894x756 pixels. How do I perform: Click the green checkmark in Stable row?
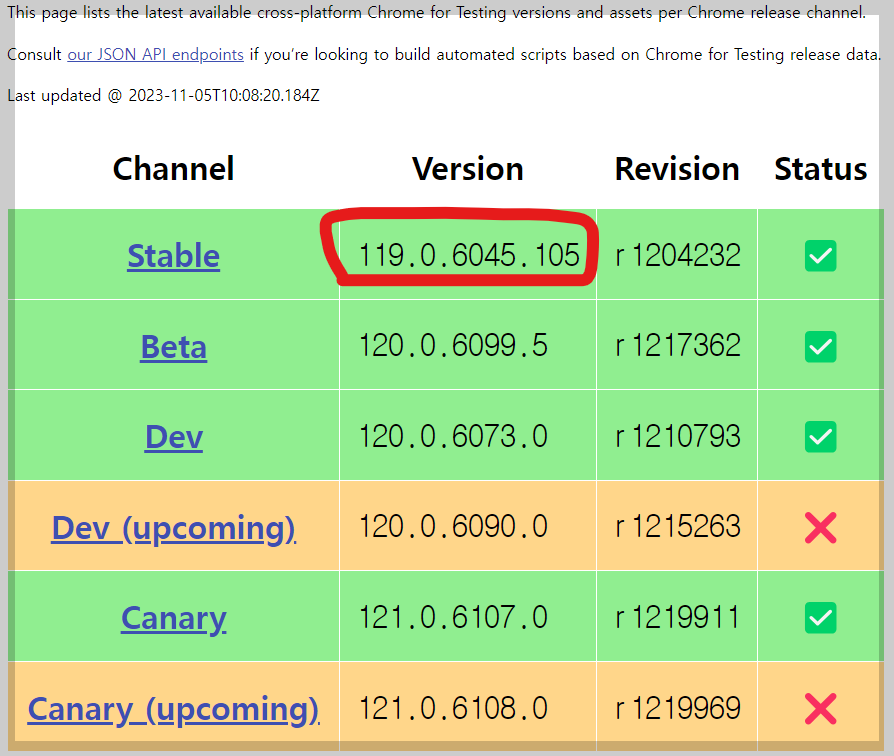pyautogui.click(x=820, y=255)
